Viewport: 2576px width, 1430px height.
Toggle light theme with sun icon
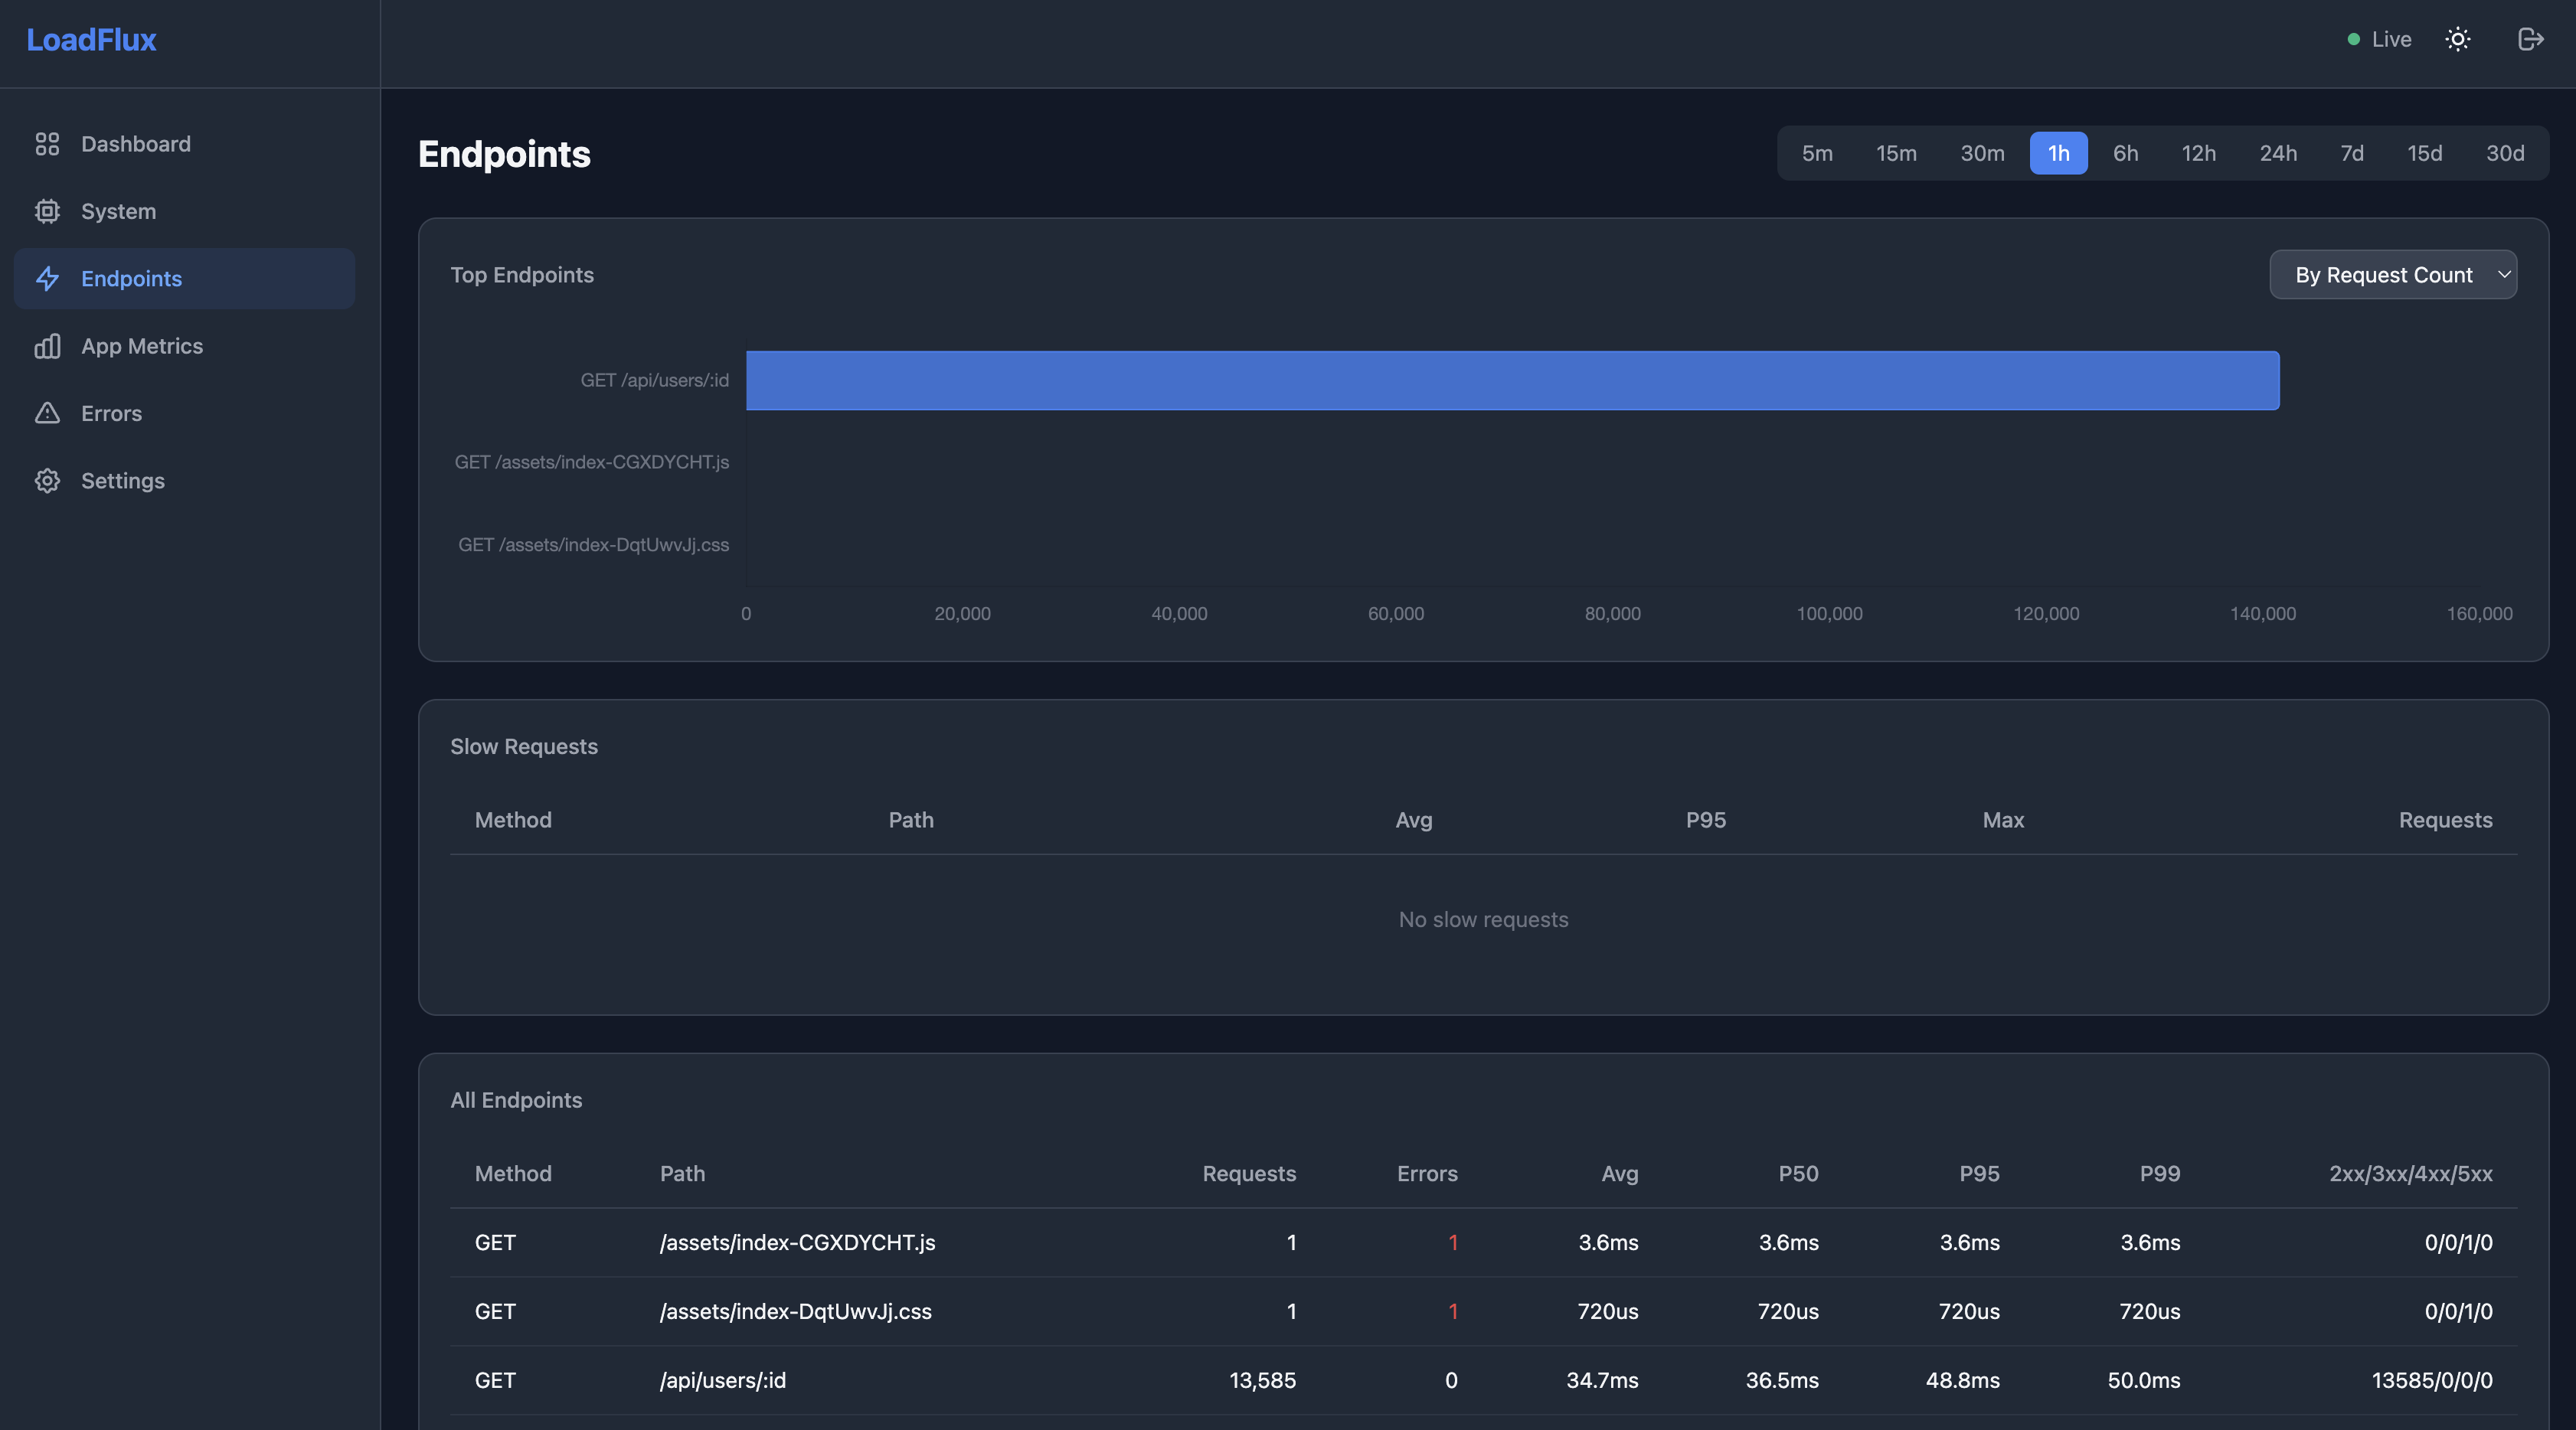[2457, 39]
